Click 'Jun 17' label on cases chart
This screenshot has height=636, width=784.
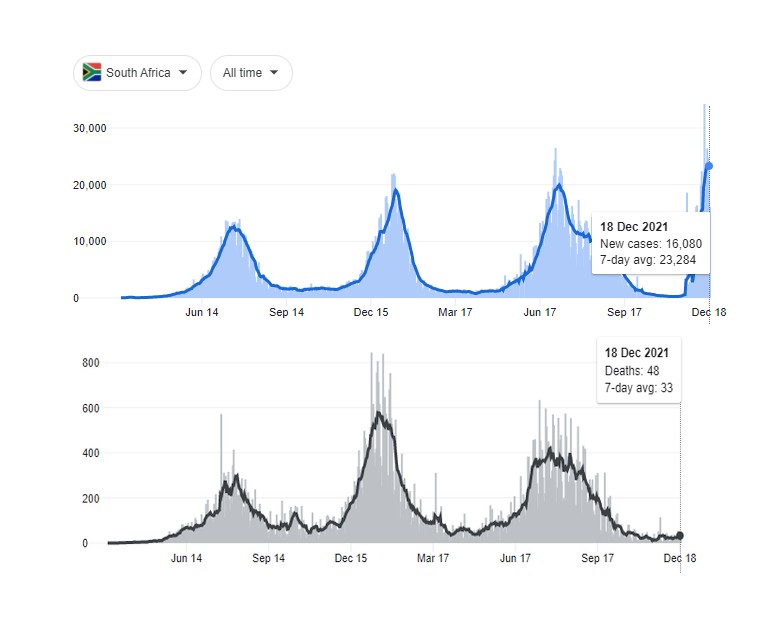coord(540,312)
